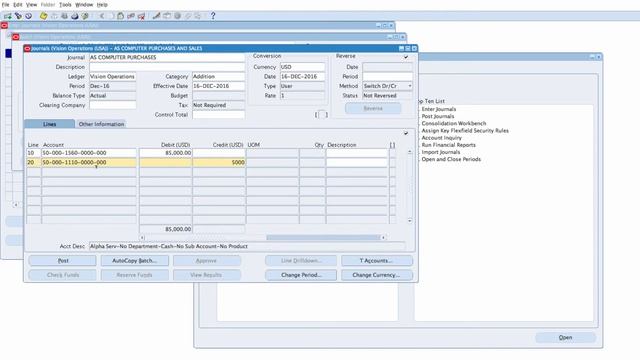Click the Reverse button
640x360 pixels.
click(x=373, y=109)
